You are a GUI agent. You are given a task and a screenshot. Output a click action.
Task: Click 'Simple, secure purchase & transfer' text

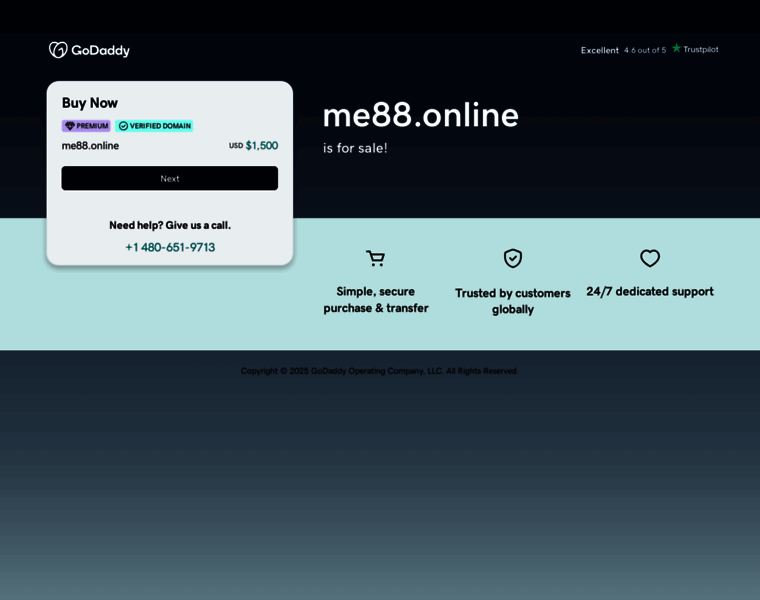pos(376,300)
